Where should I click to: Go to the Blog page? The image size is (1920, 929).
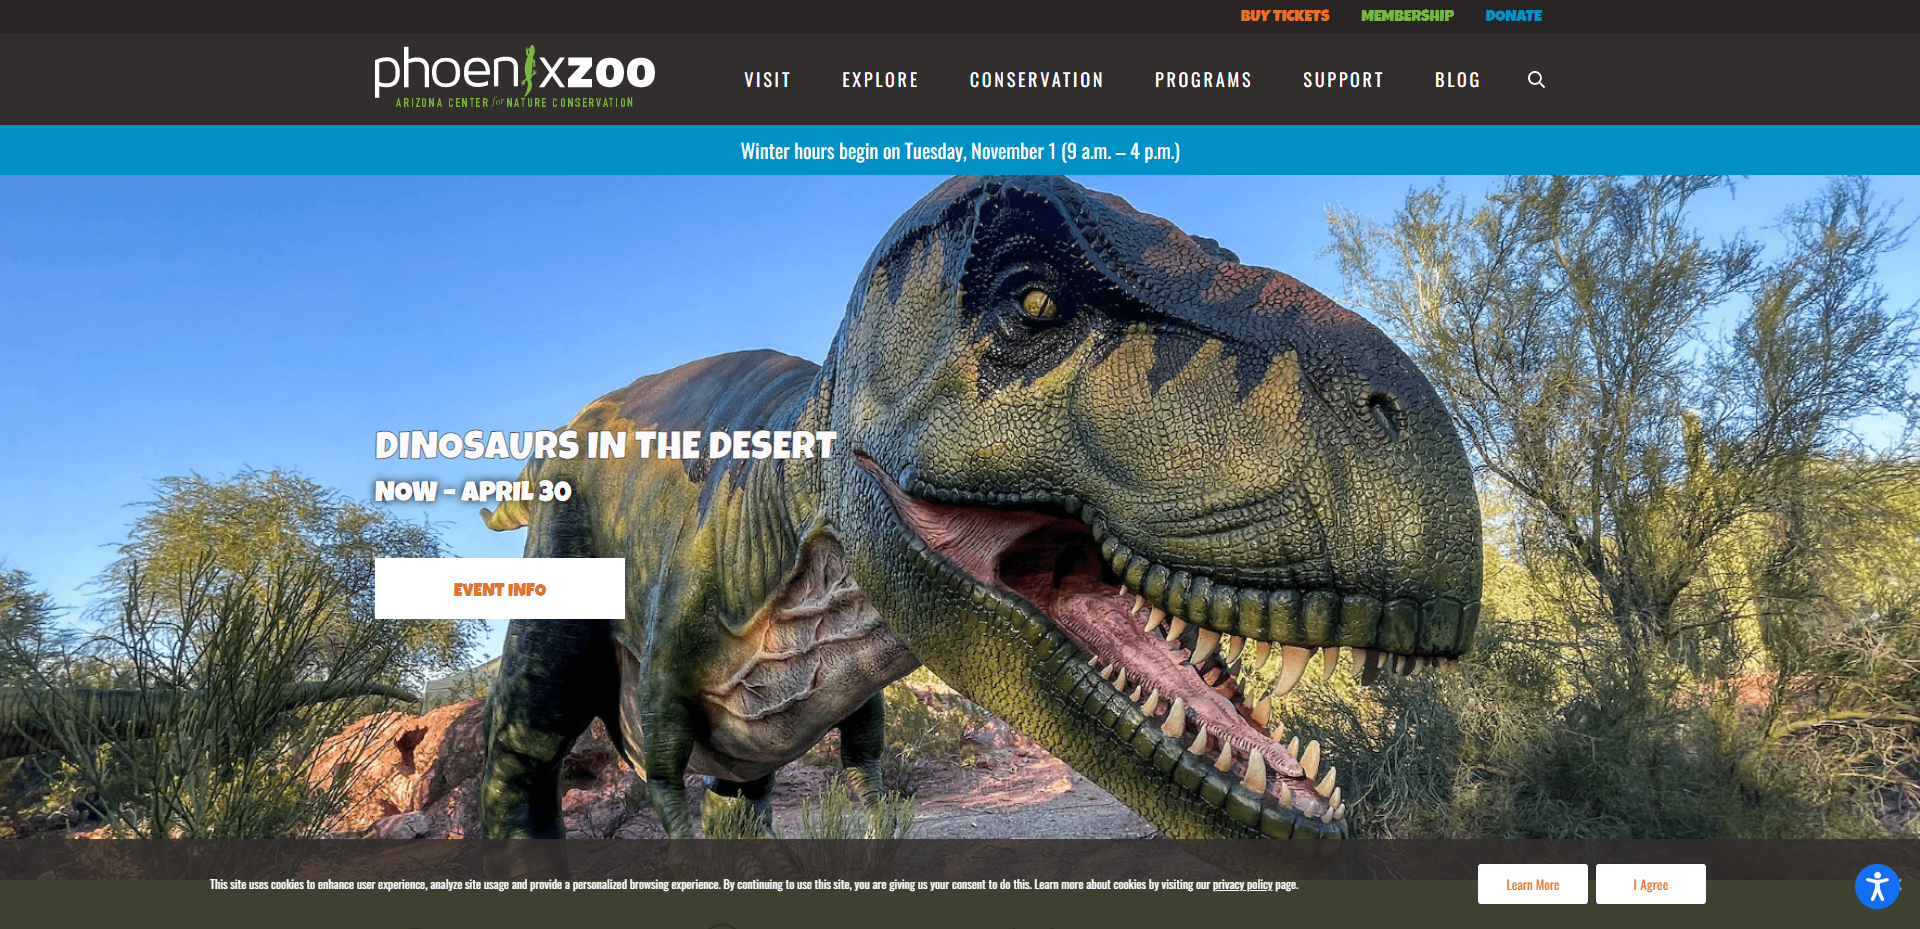[x=1457, y=80]
